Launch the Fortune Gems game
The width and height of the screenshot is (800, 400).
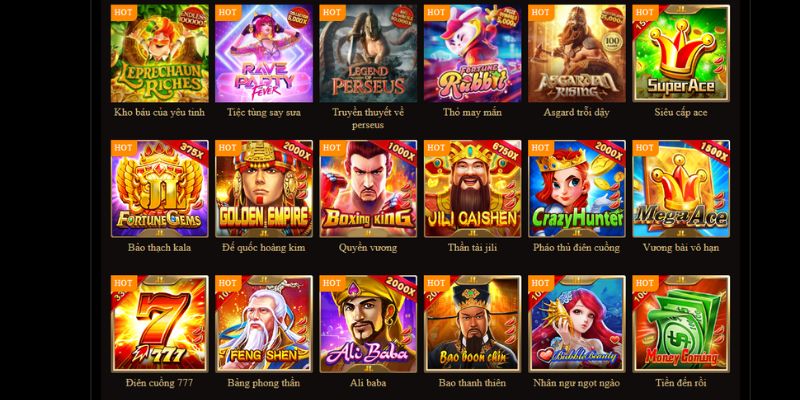coord(160,189)
